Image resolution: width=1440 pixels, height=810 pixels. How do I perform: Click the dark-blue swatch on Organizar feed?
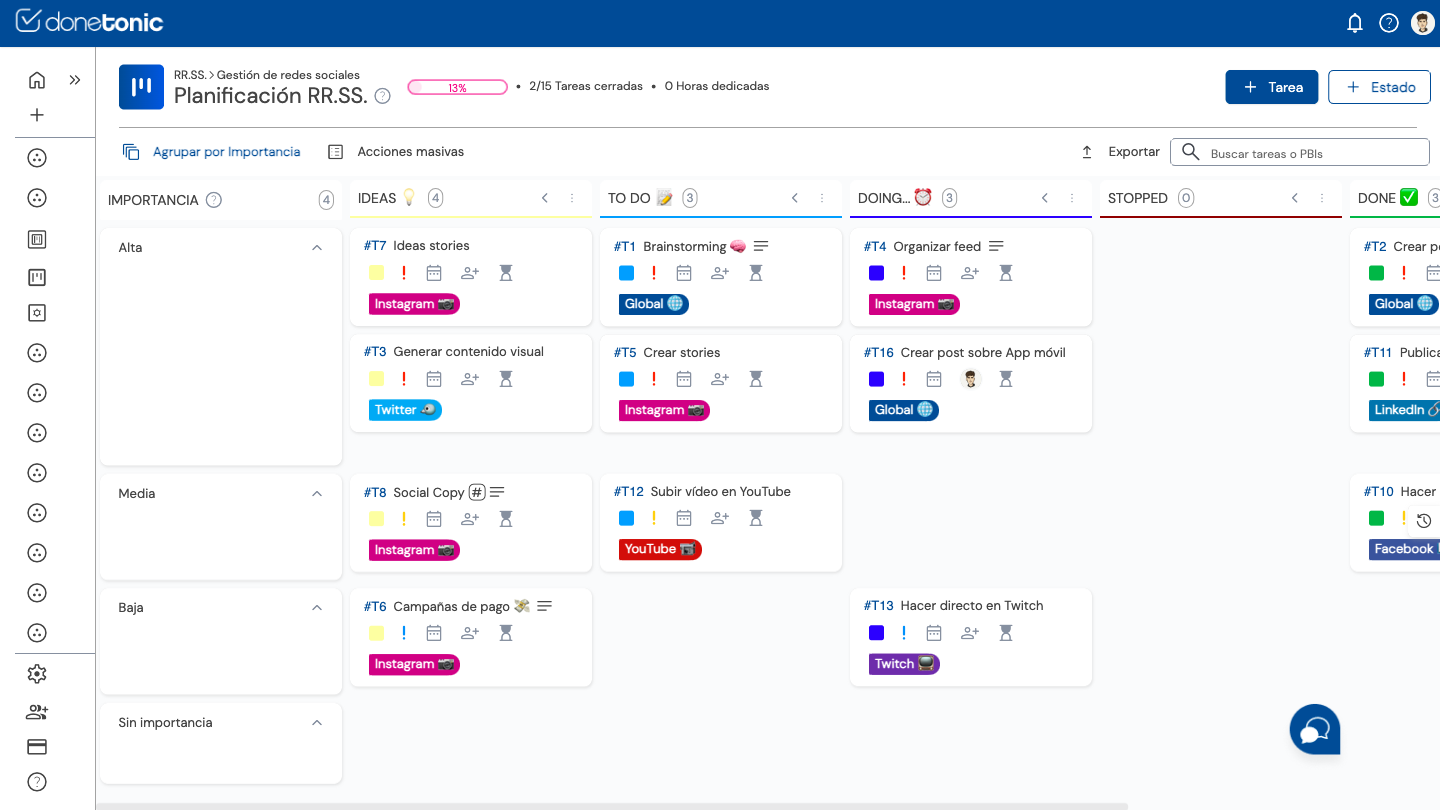click(x=876, y=273)
